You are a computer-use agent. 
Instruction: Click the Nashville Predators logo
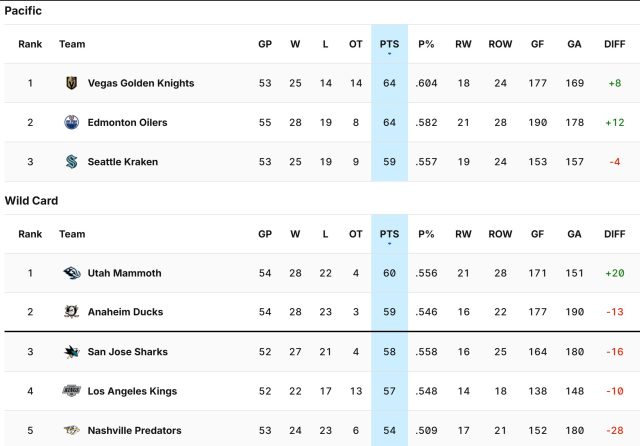pos(72,430)
